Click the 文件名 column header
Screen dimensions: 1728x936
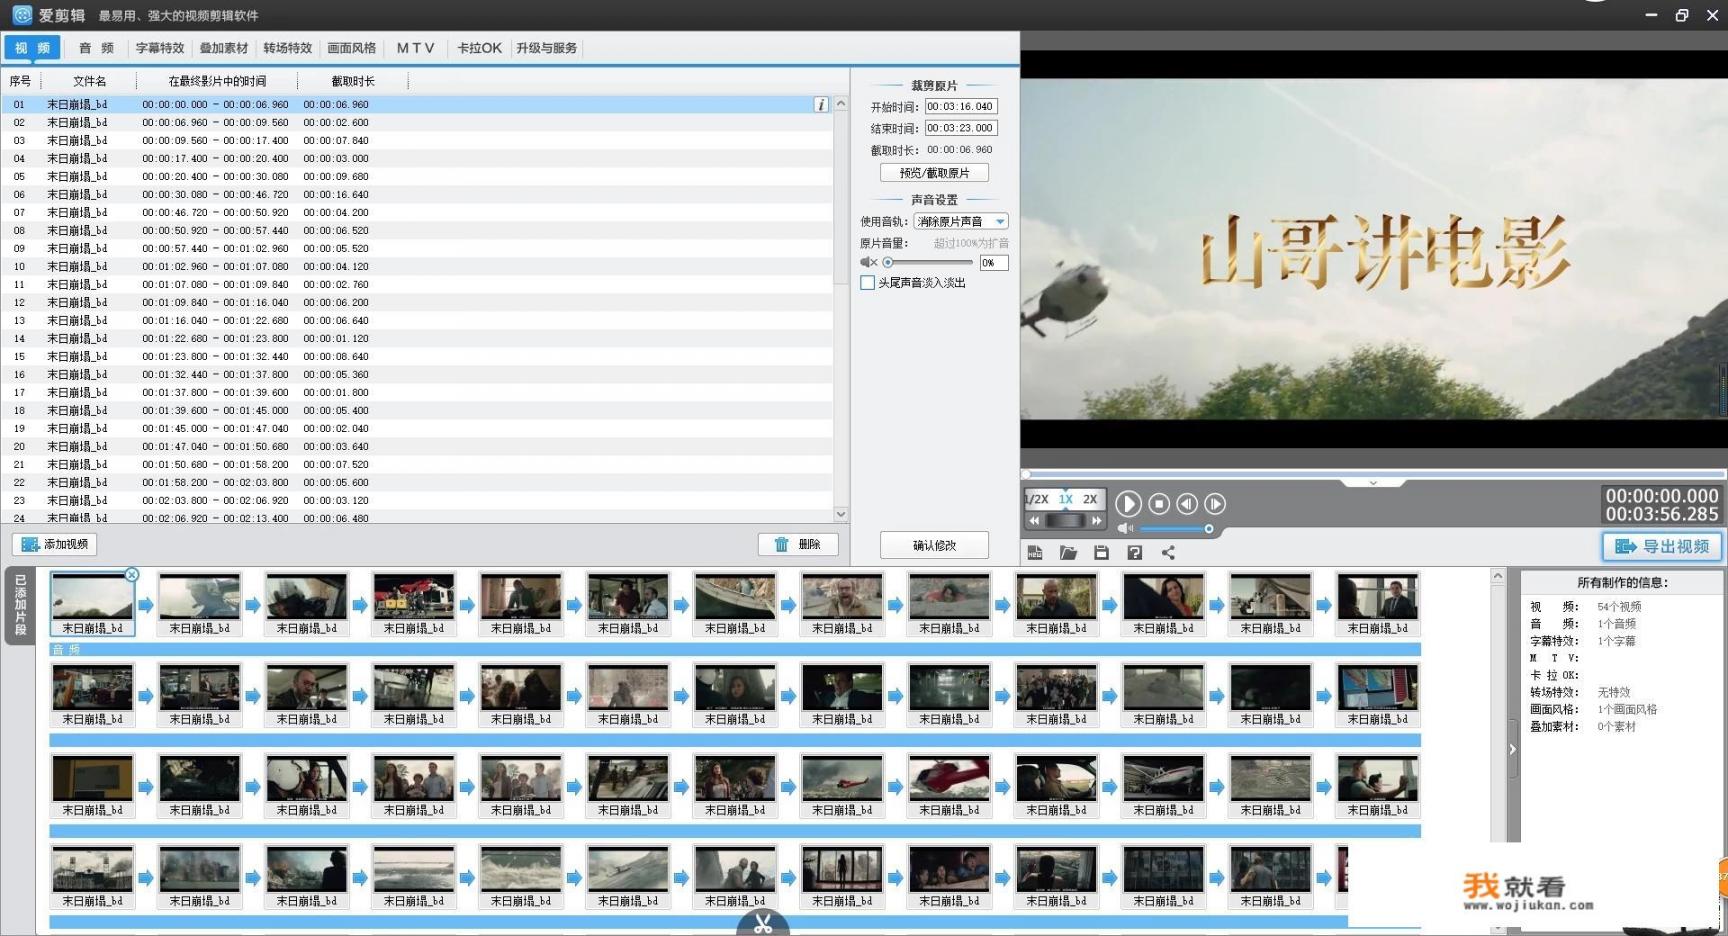89,81
